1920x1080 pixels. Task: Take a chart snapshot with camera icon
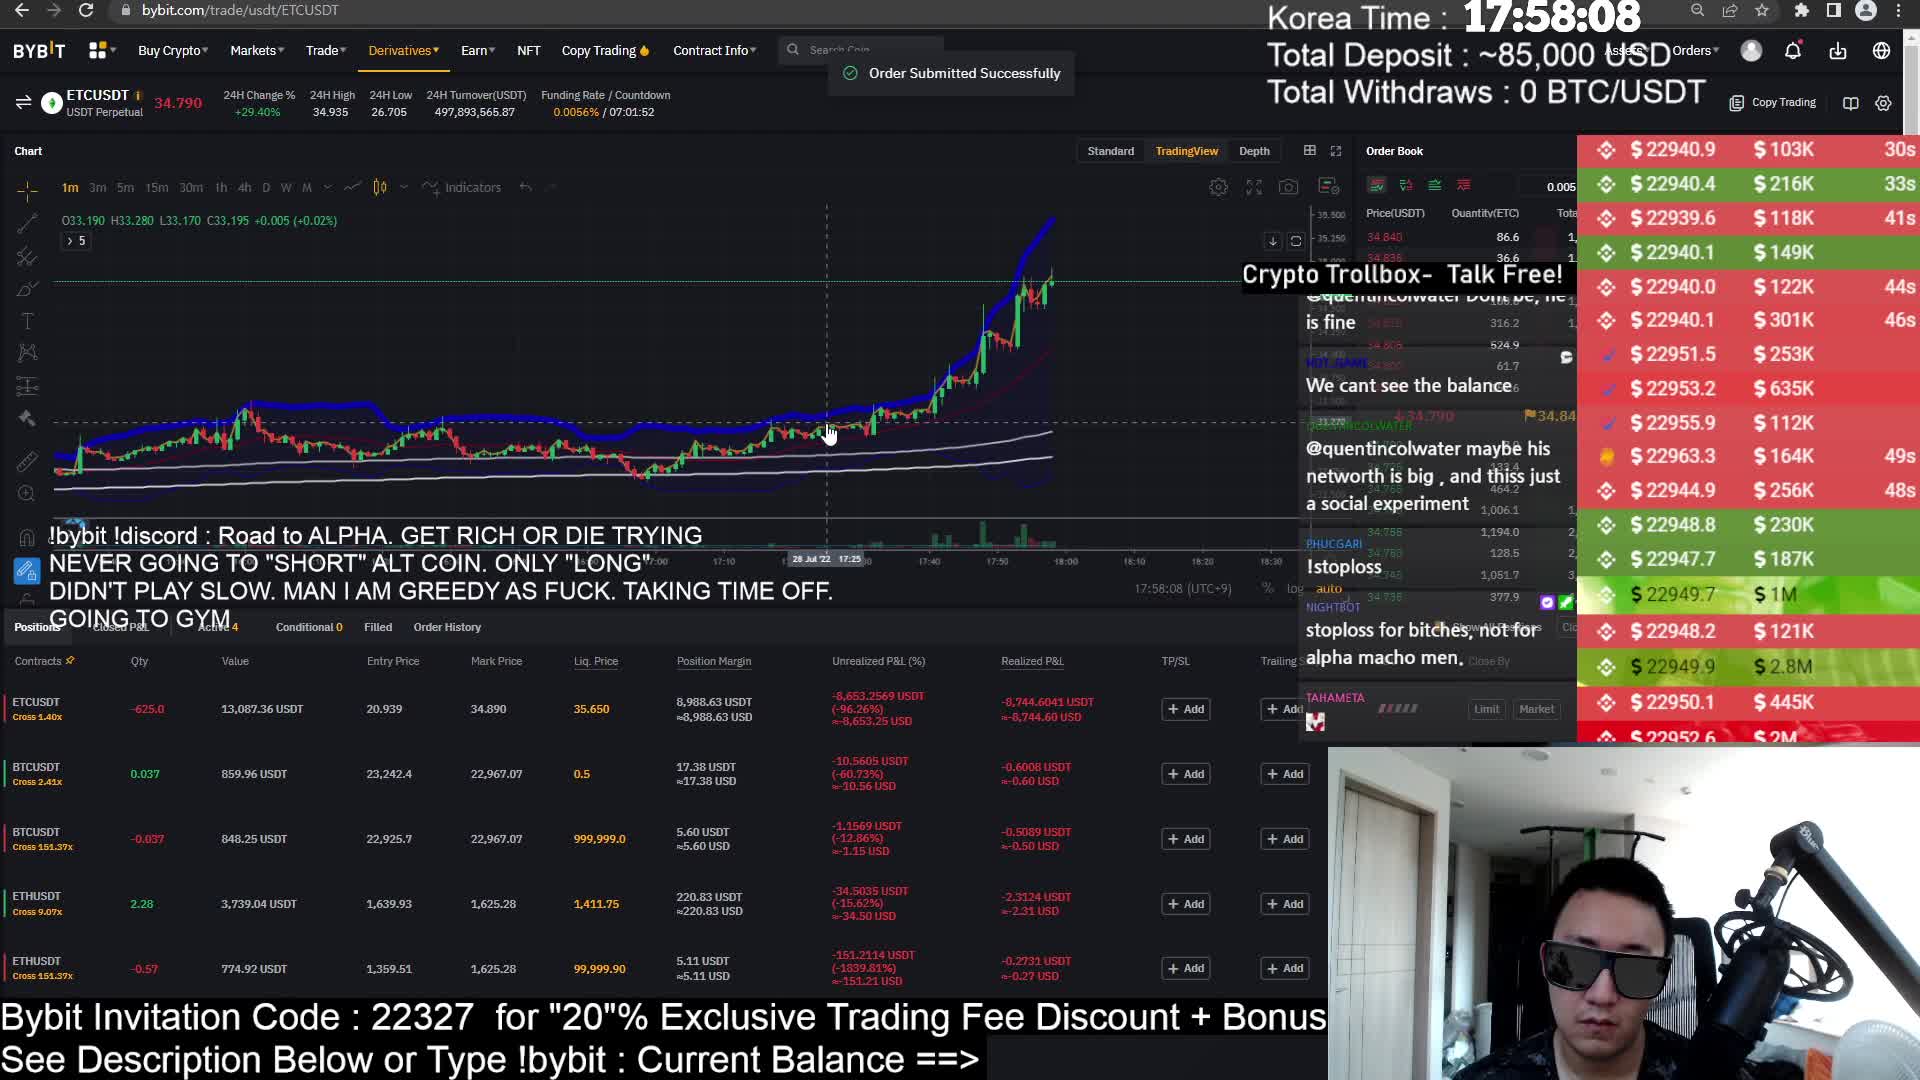1288,187
